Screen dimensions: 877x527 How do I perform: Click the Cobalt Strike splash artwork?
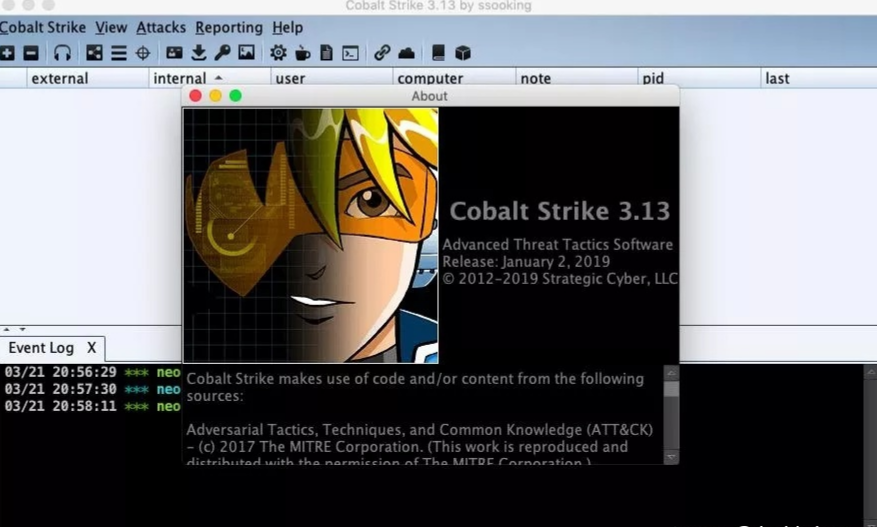(x=311, y=236)
